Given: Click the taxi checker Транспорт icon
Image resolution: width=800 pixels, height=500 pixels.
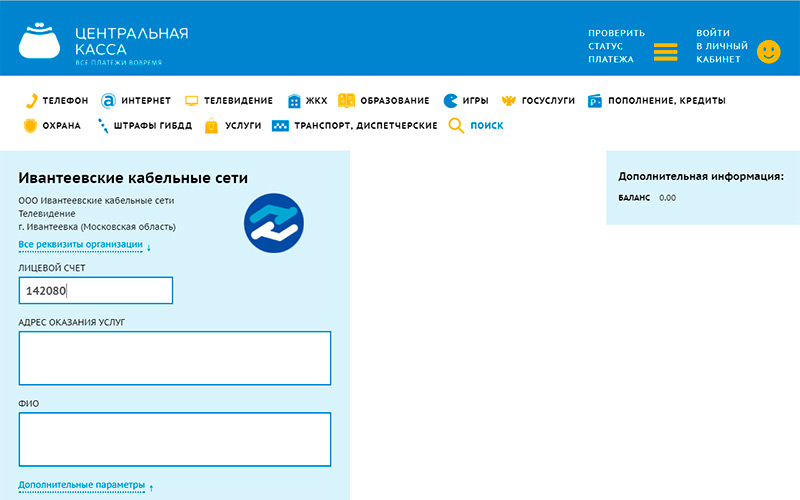Looking at the screenshot, I should point(280,126).
